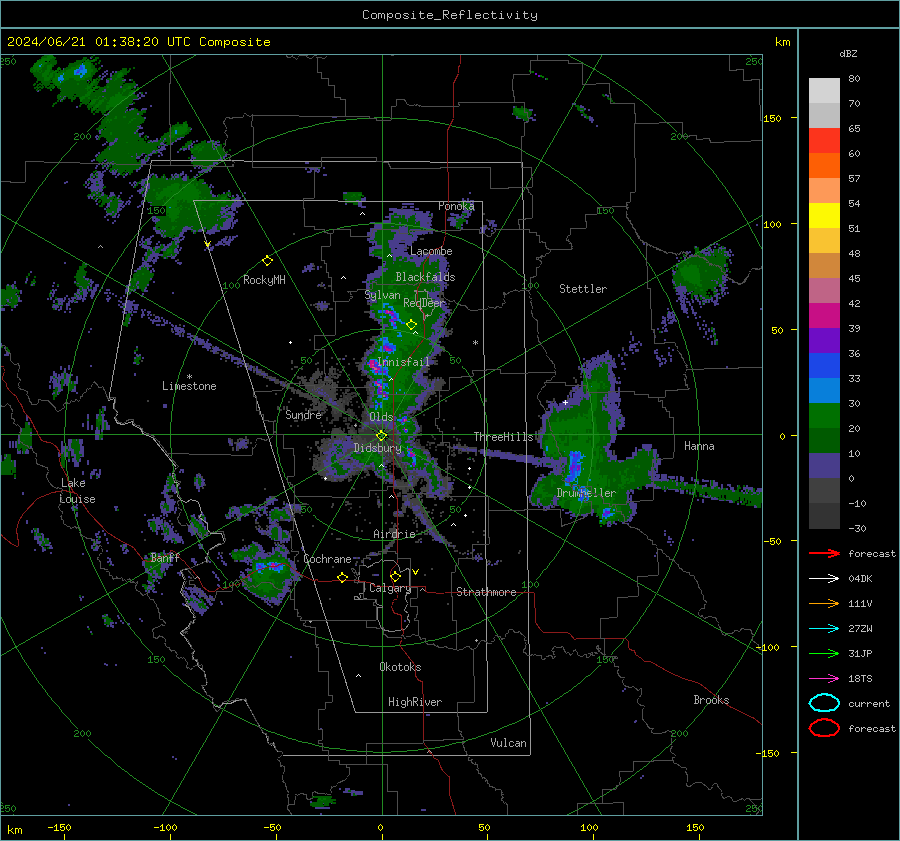Screen dimensions: 900x841
Task: Click the Ponoka town label
Action: point(456,206)
